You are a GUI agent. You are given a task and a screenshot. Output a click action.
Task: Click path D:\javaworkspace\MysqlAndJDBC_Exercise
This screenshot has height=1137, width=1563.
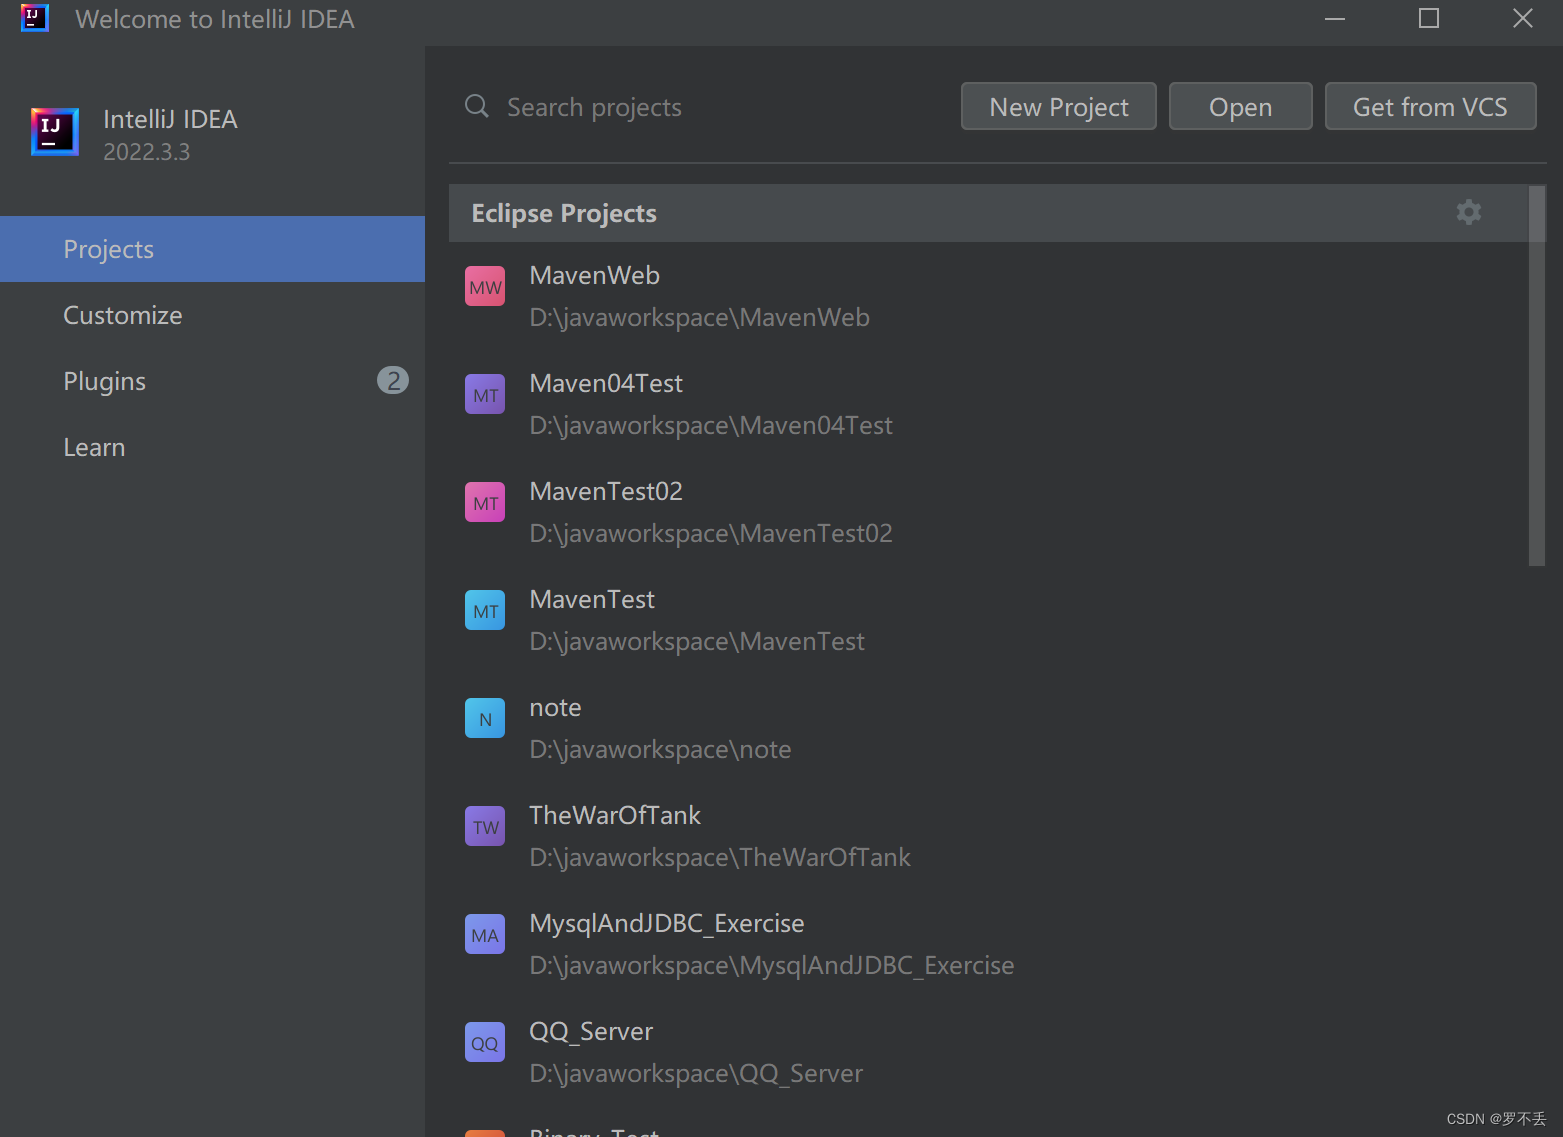click(x=772, y=965)
